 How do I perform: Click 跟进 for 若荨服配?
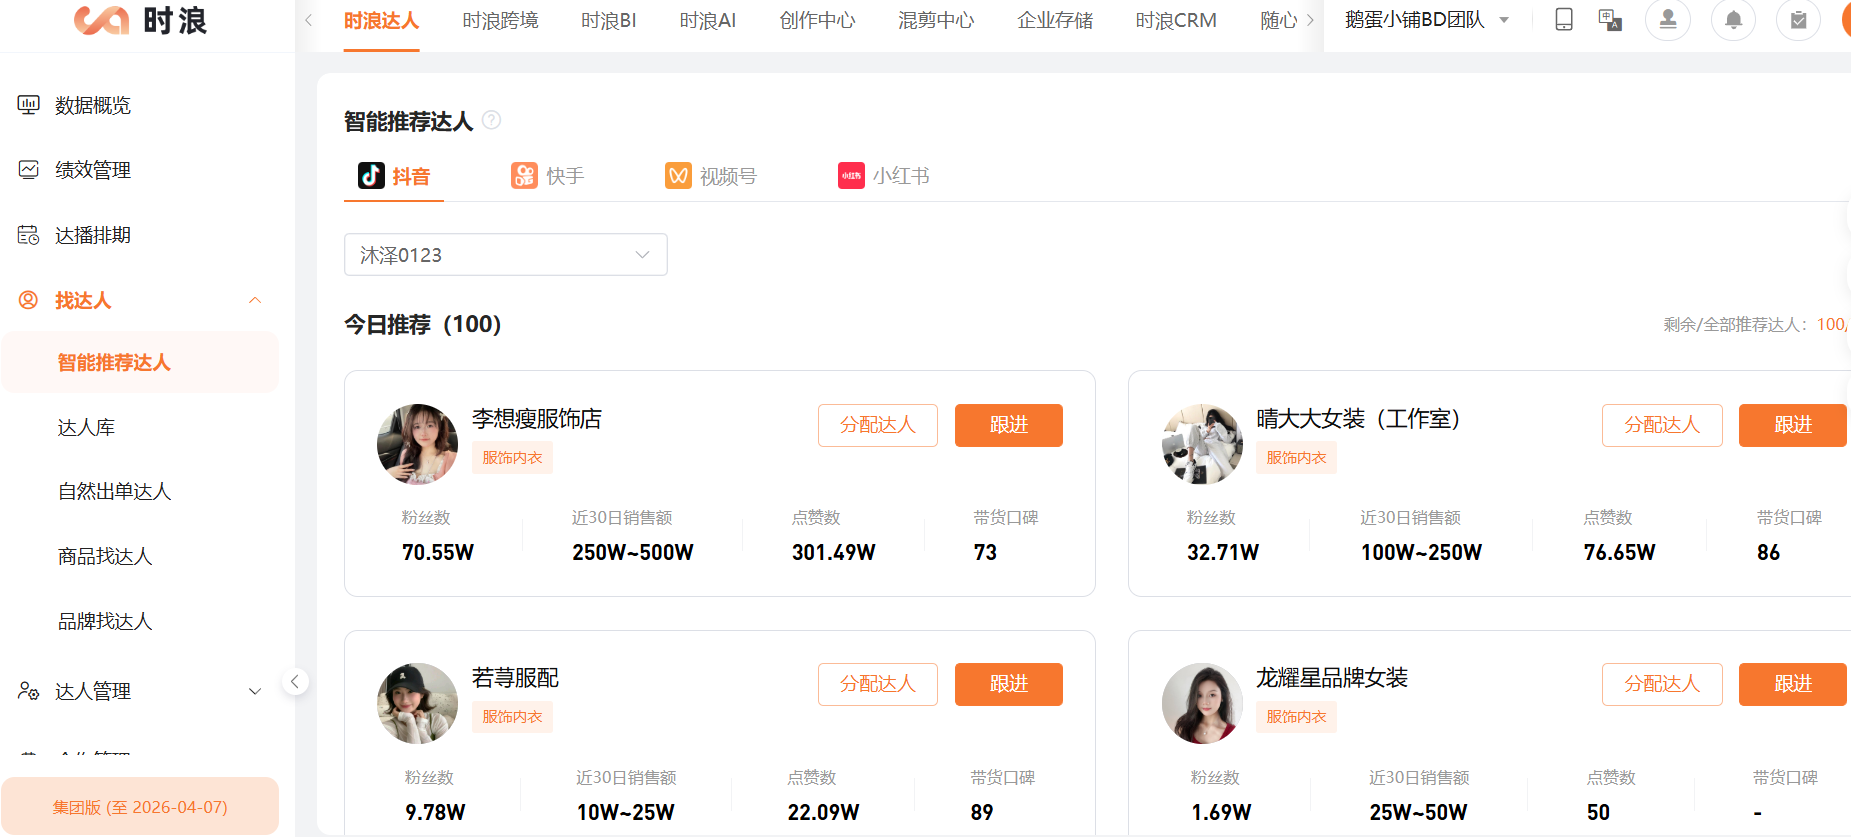(x=1009, y=684)
